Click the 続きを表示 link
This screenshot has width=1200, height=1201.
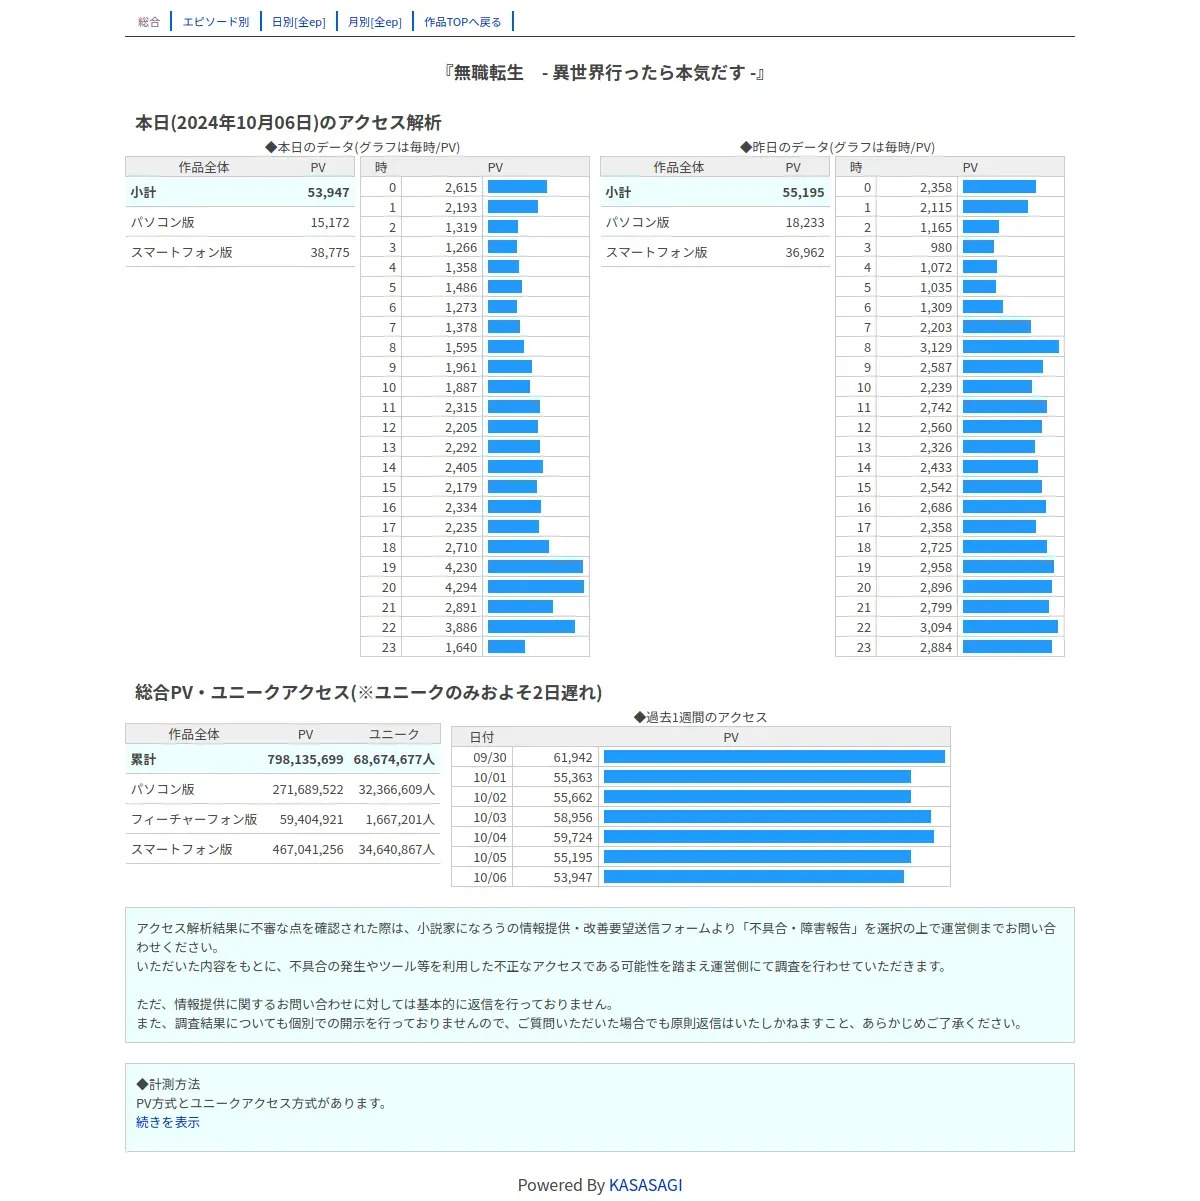(x=168, y=1123)
